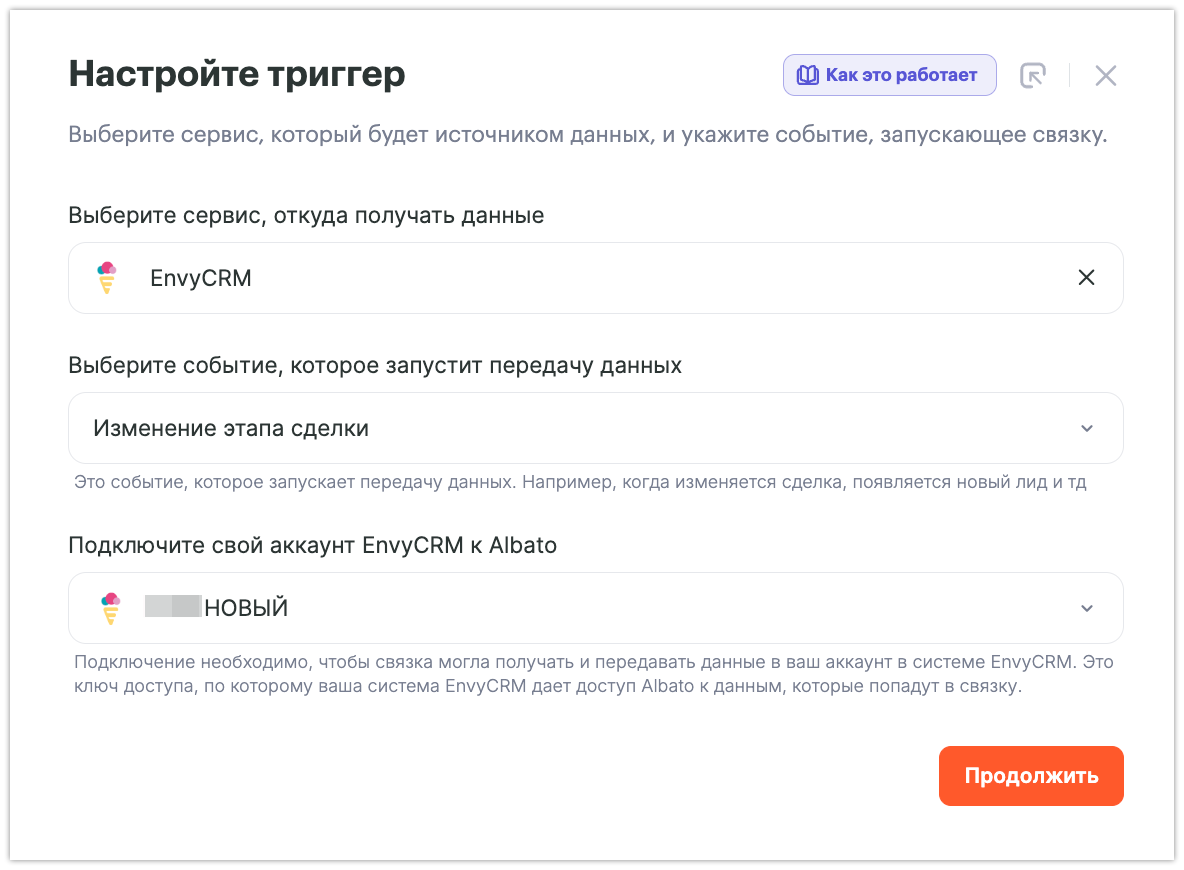Click the label "Выберите событие, которое запустит передачу данных"
Screen dimensions: 1184x870
pyautogui.click(x=375, y=365)
